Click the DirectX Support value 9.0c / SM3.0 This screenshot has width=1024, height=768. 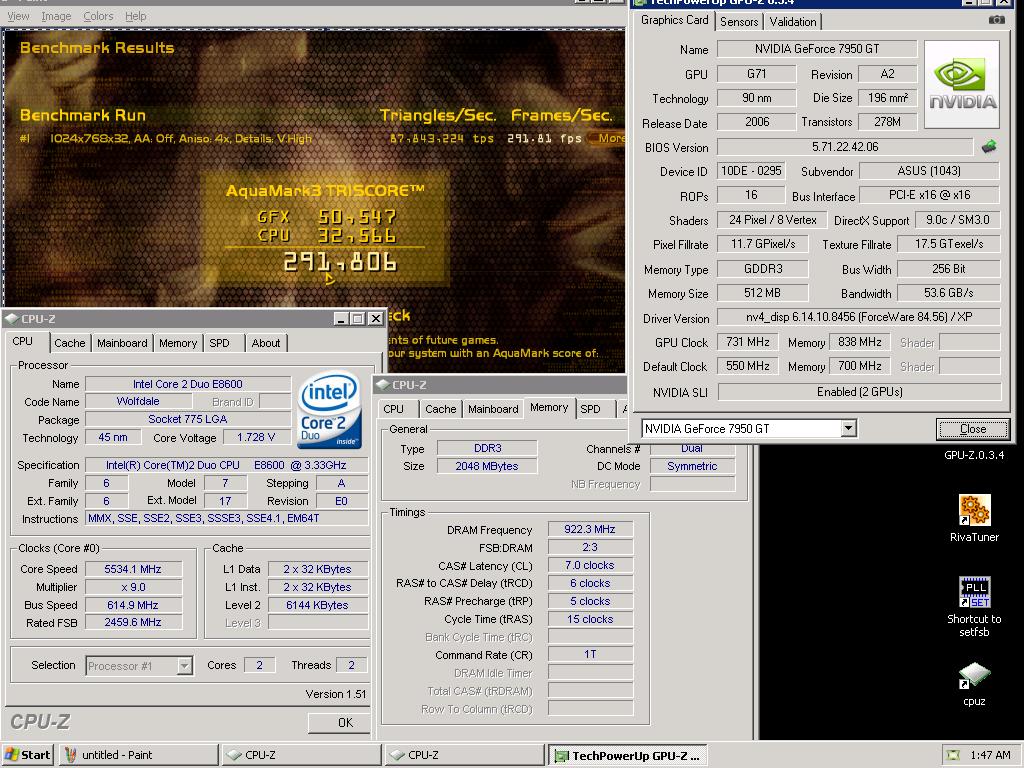(957, 220)
